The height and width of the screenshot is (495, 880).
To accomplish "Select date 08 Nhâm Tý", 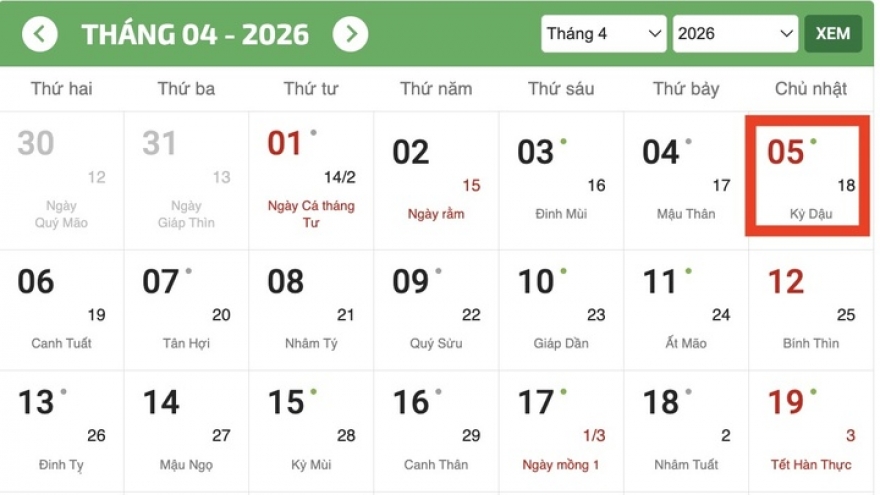I will (311, 310).
